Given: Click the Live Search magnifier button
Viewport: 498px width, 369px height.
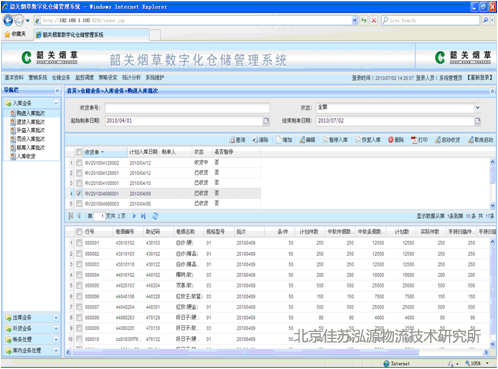Looking at the screenshot, I should [485, 21].
